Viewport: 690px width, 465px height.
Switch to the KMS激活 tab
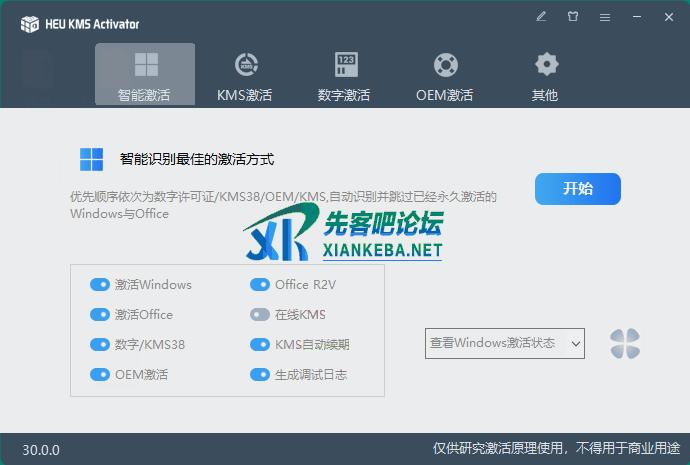tap(244, 75)
